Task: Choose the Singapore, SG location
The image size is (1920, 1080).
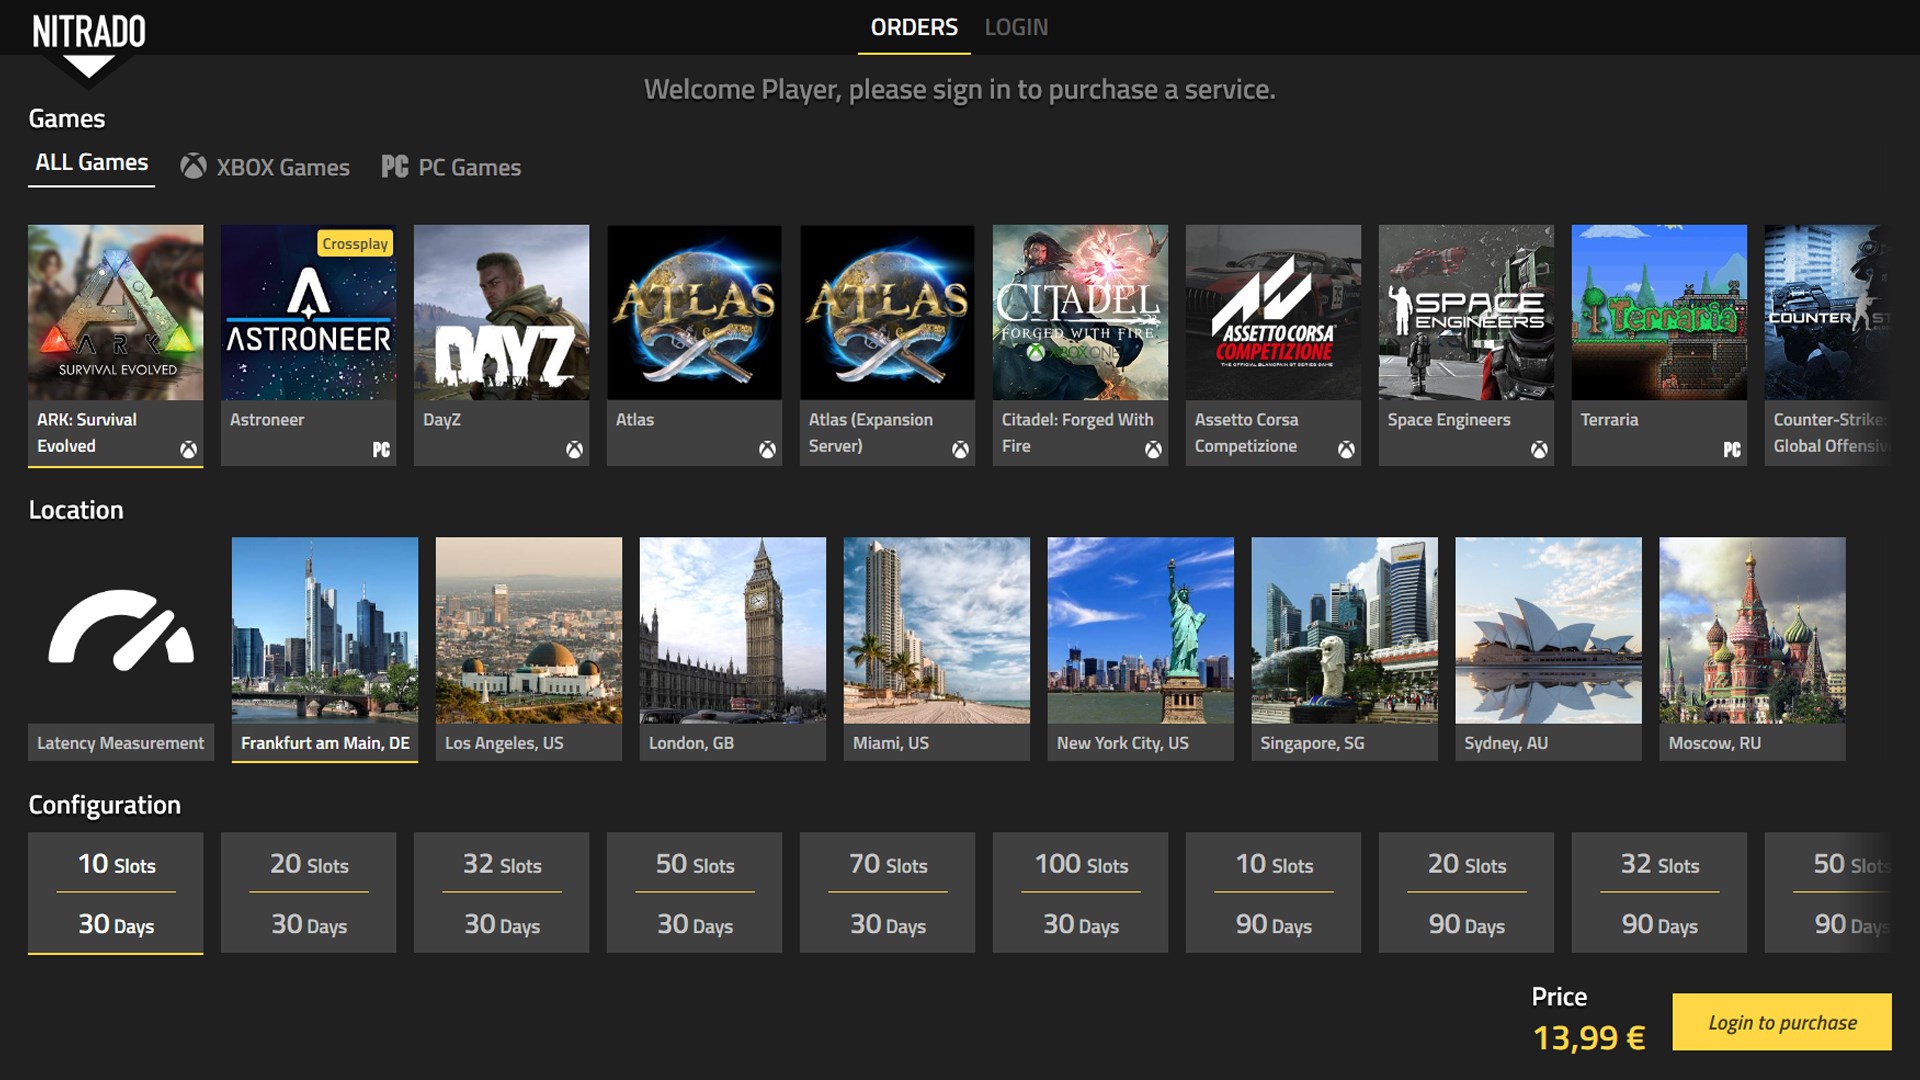Action: point(1344,648)
